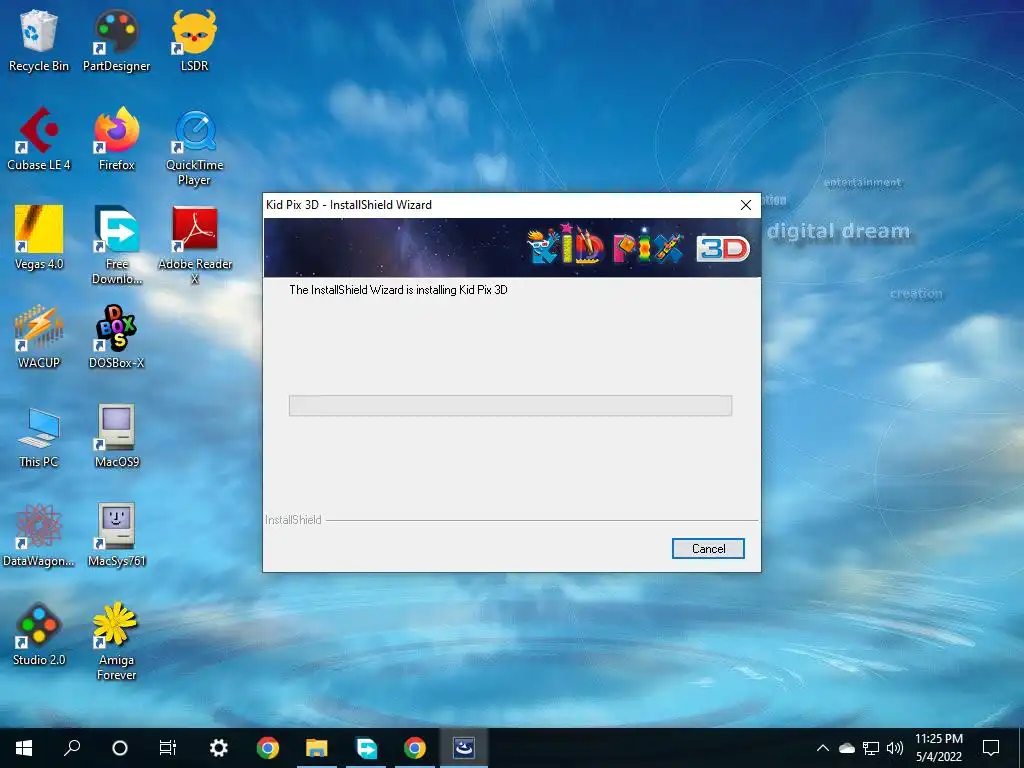Open the first Chrome taskbar icon beside Settings
1024x768 pixels.
[x=268, y=748]
